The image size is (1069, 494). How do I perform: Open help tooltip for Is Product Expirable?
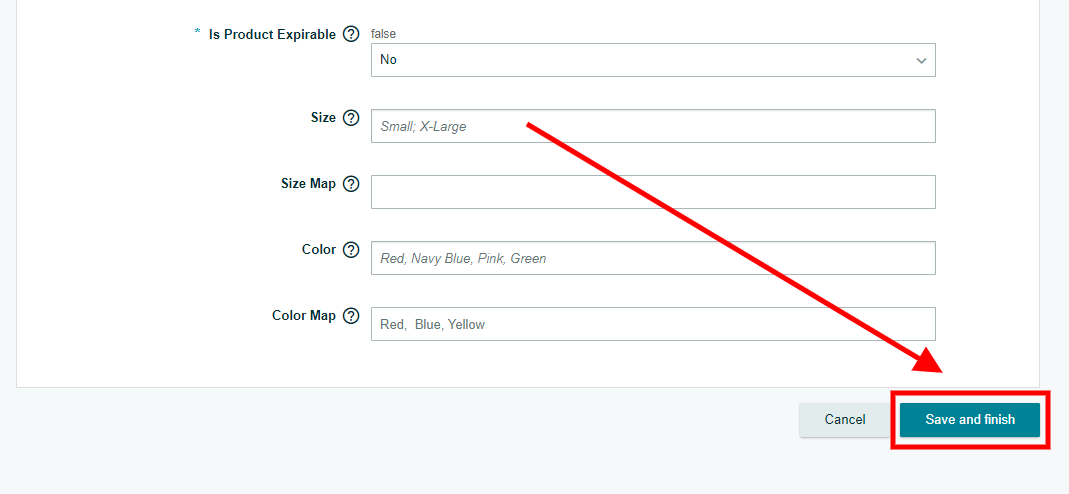(351, 34)
